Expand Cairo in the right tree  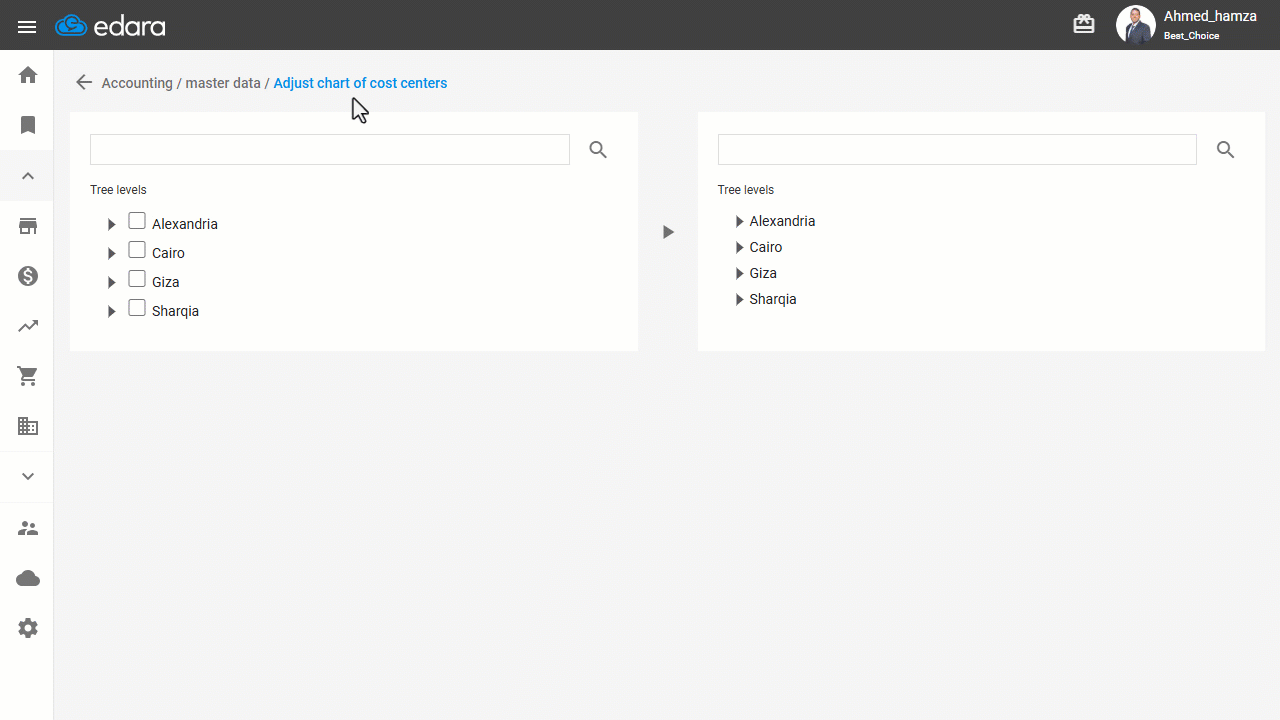tap(740, 248)
